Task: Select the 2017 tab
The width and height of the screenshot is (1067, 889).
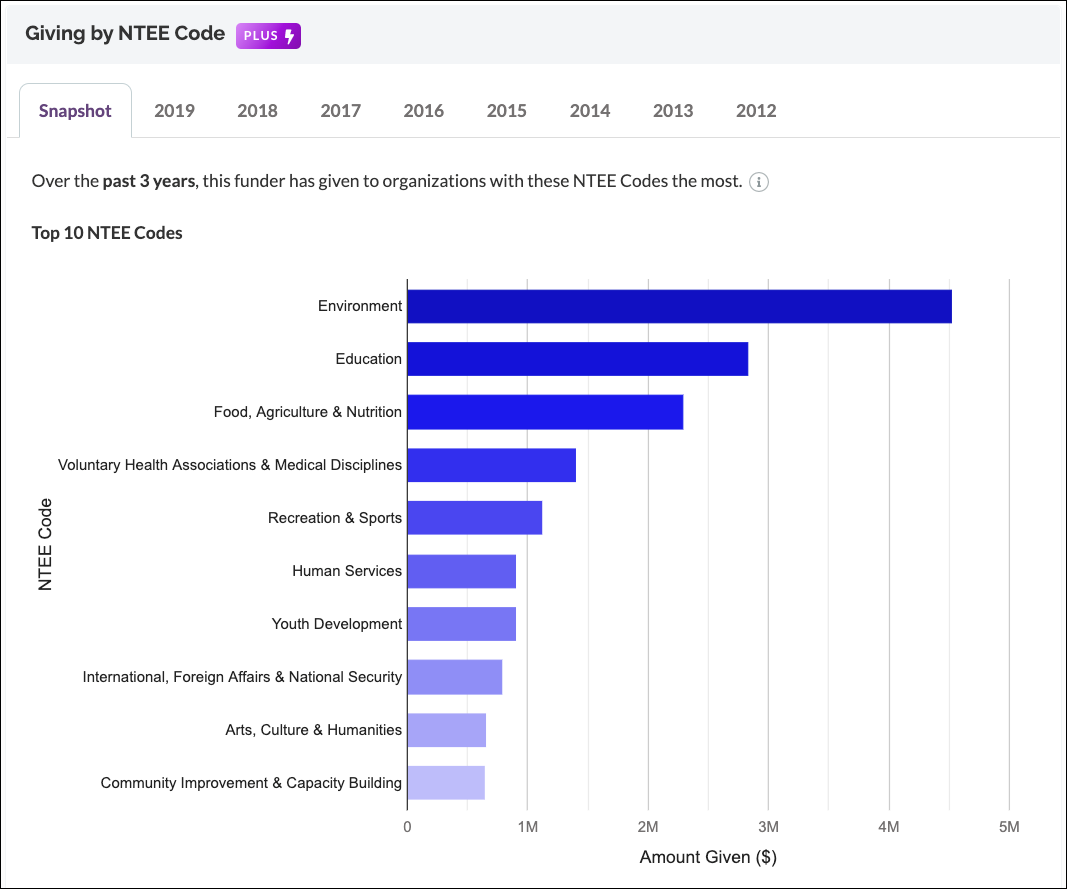Action: click(x=340, y=111)
